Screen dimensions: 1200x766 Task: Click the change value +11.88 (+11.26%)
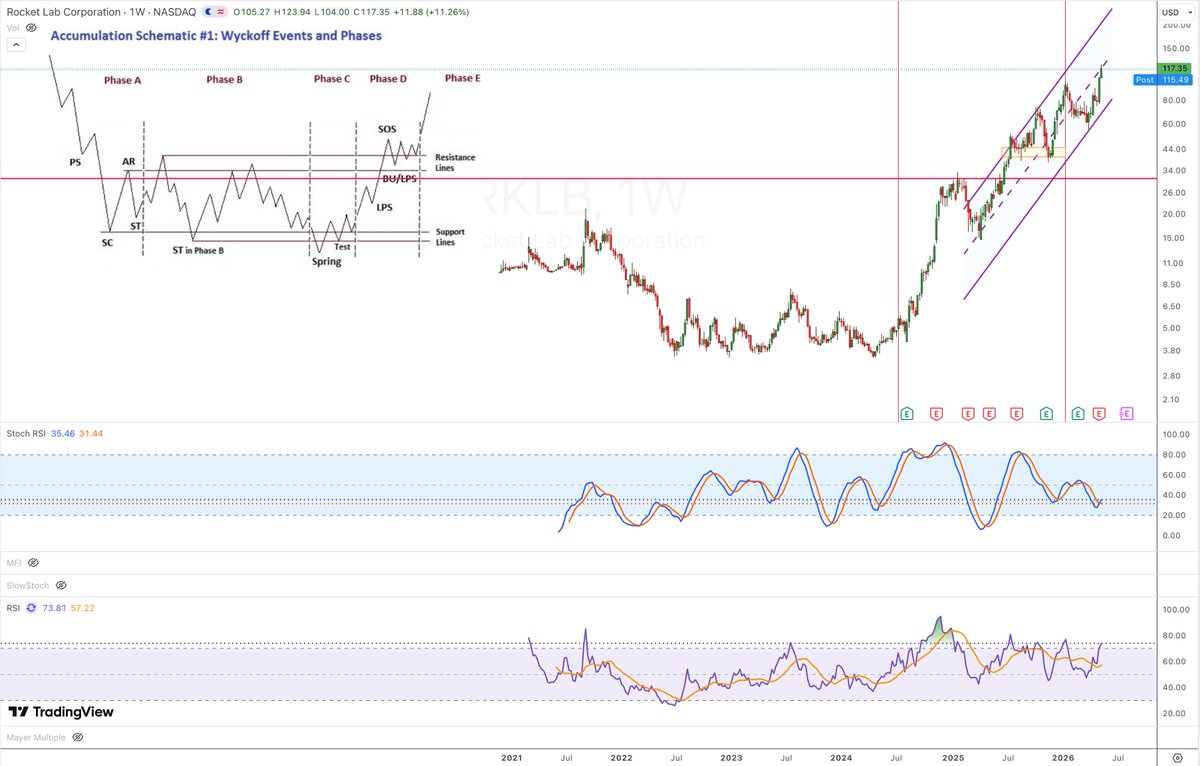pos(433,12)
